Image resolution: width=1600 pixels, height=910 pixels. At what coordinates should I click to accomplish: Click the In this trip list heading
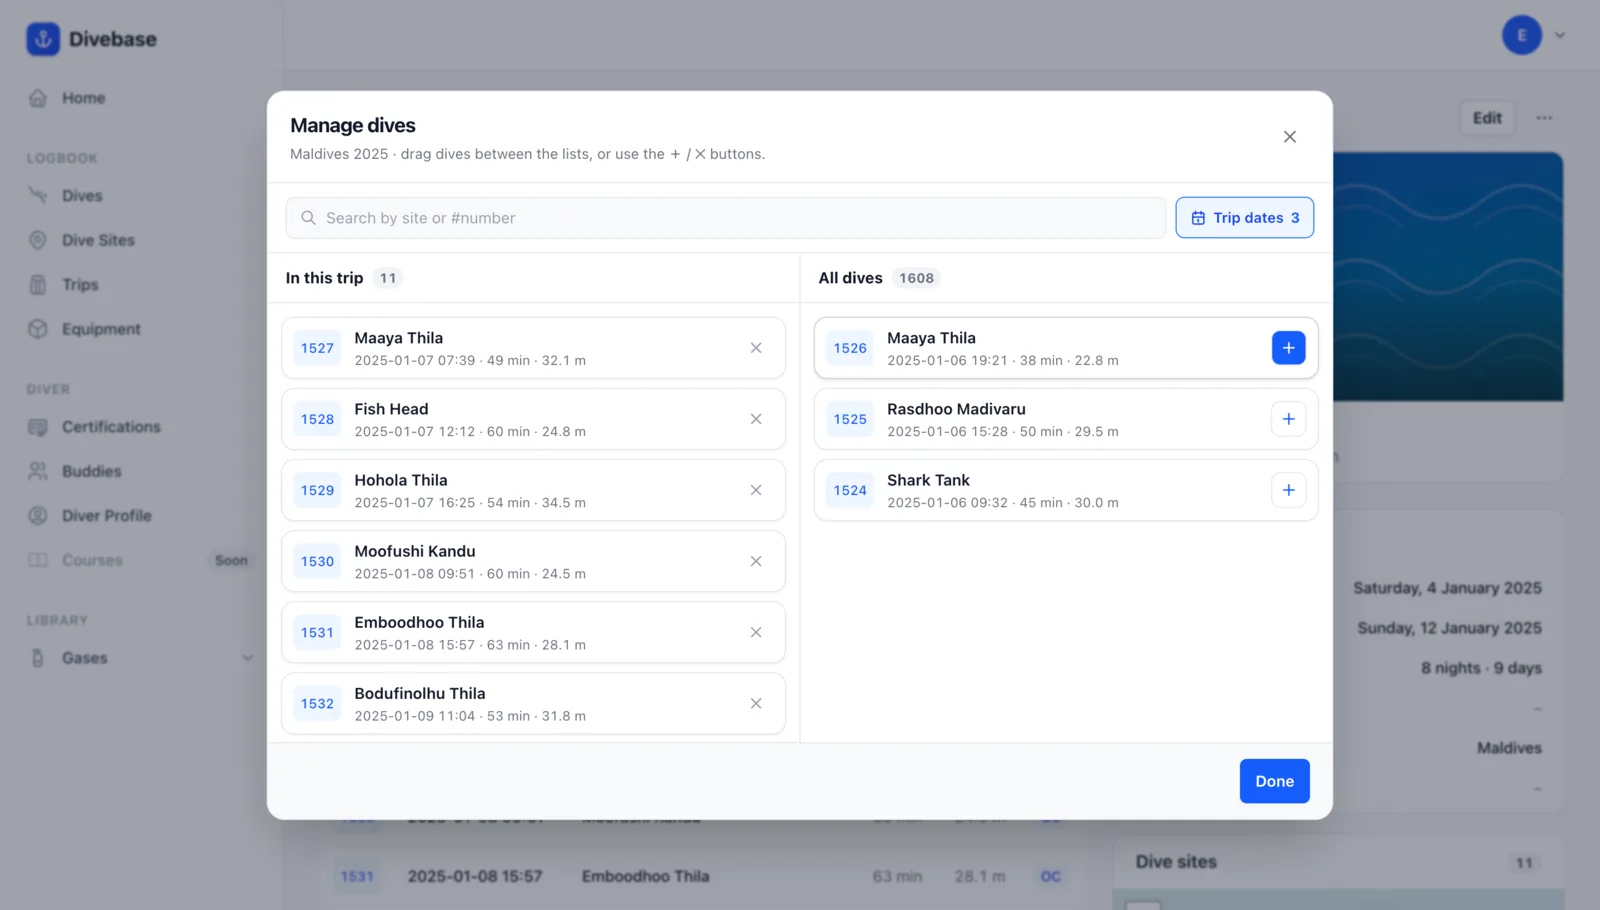coord(324,278)
